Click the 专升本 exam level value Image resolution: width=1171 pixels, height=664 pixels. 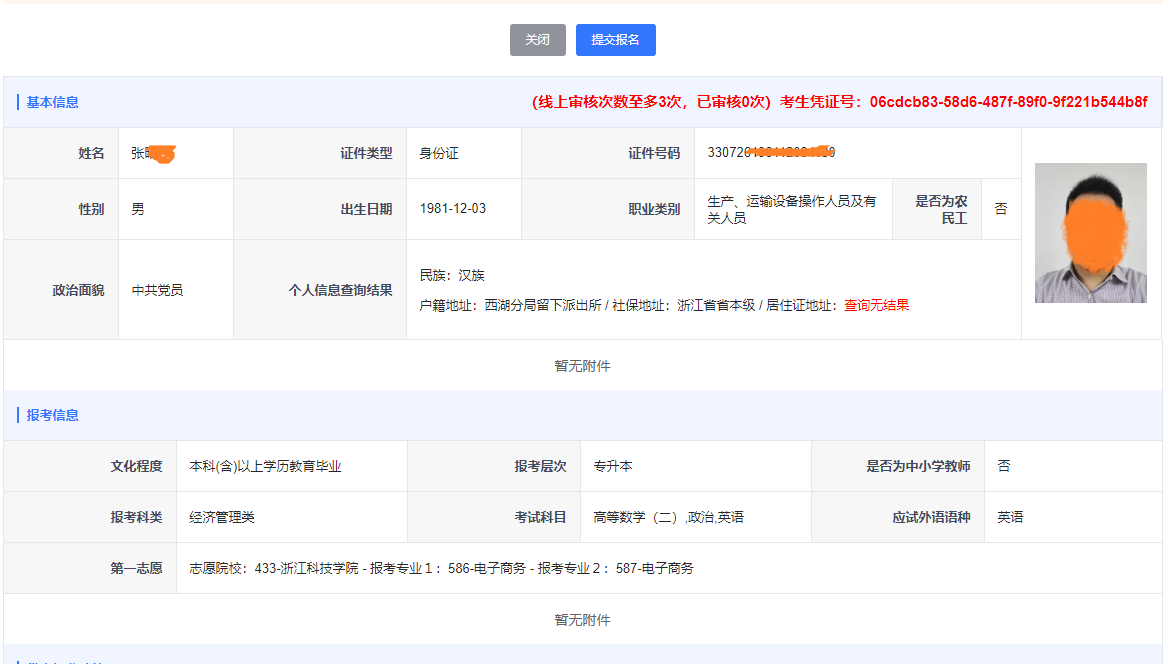pyautogui.click(x=613, y=466)
